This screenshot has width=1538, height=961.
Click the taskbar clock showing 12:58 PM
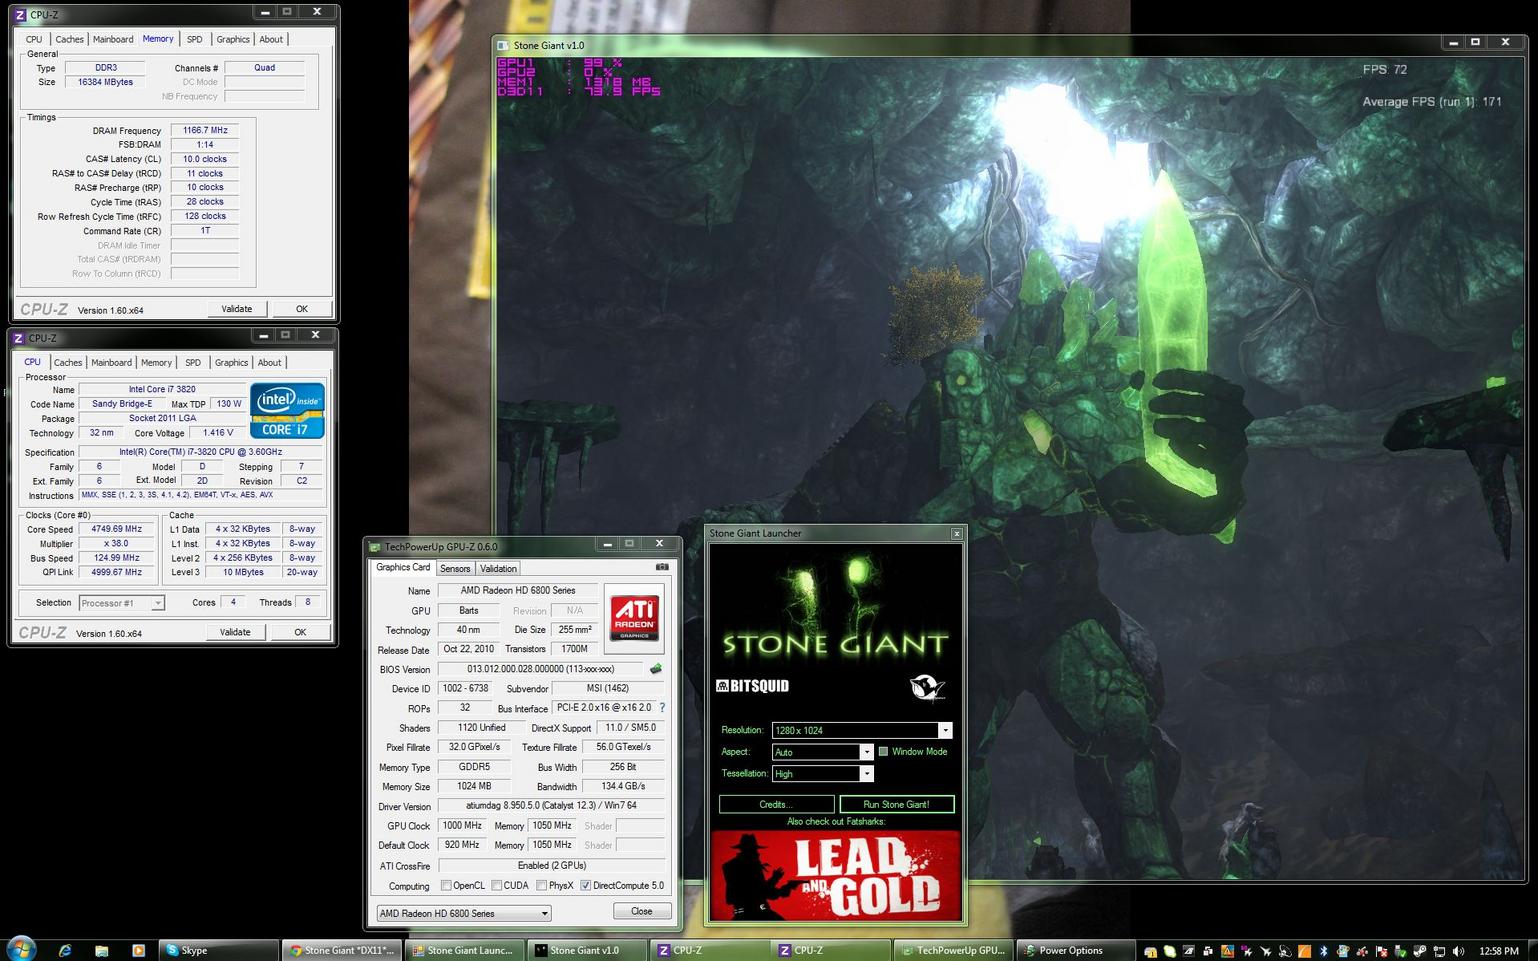pos(1498,951)
